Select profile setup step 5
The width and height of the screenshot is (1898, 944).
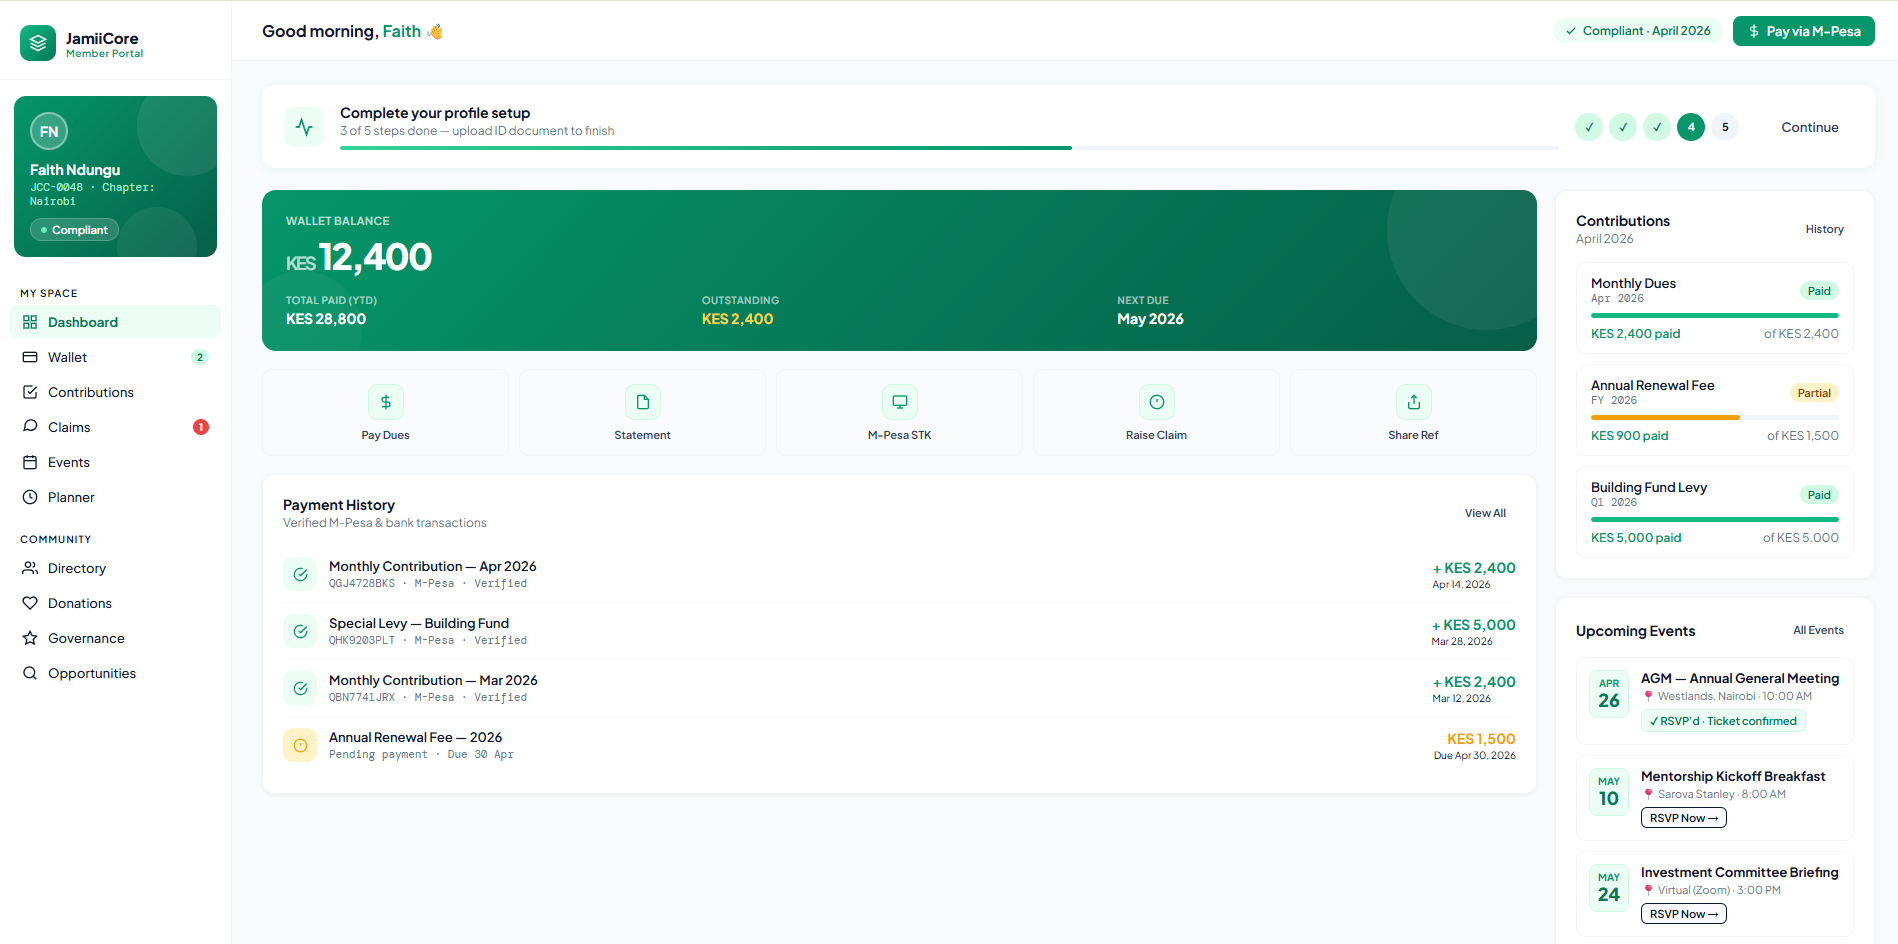[1725, 127]
